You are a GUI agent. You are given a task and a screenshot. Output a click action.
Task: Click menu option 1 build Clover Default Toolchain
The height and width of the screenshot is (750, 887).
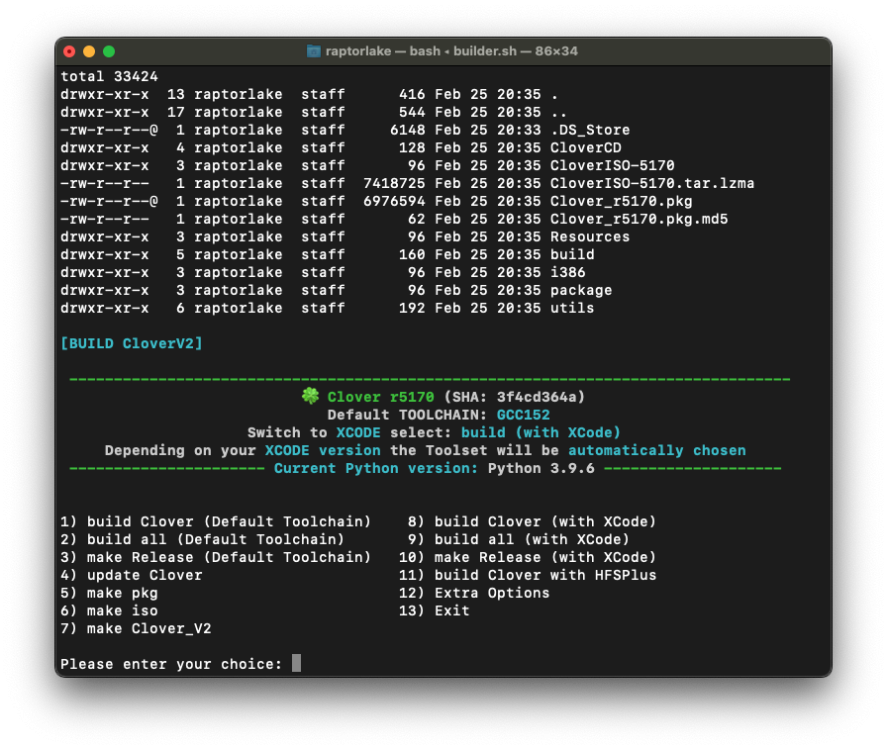pos(216,521)
